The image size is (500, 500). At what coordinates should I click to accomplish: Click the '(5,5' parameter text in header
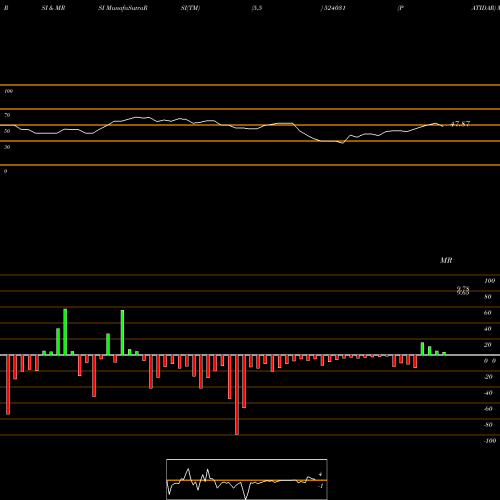tap(257, 8)
